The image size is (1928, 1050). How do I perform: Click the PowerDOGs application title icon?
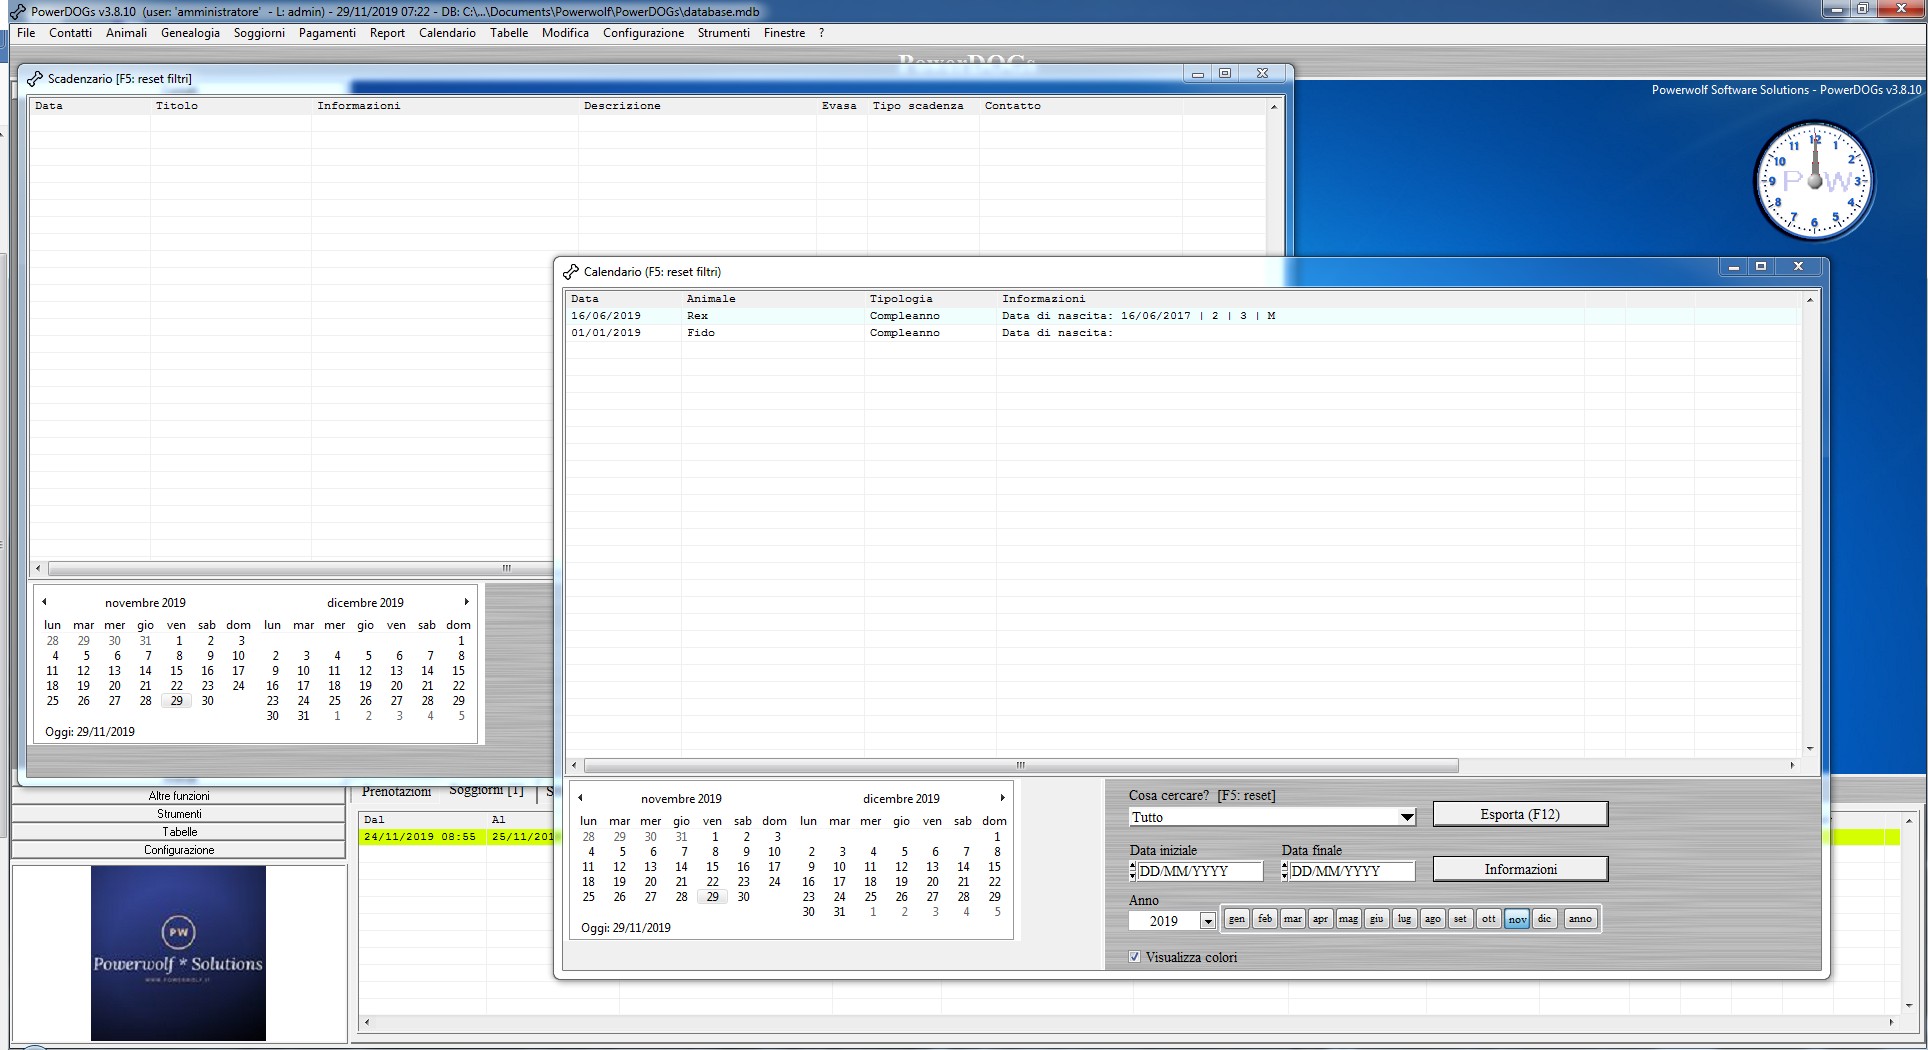click(17, 12)
